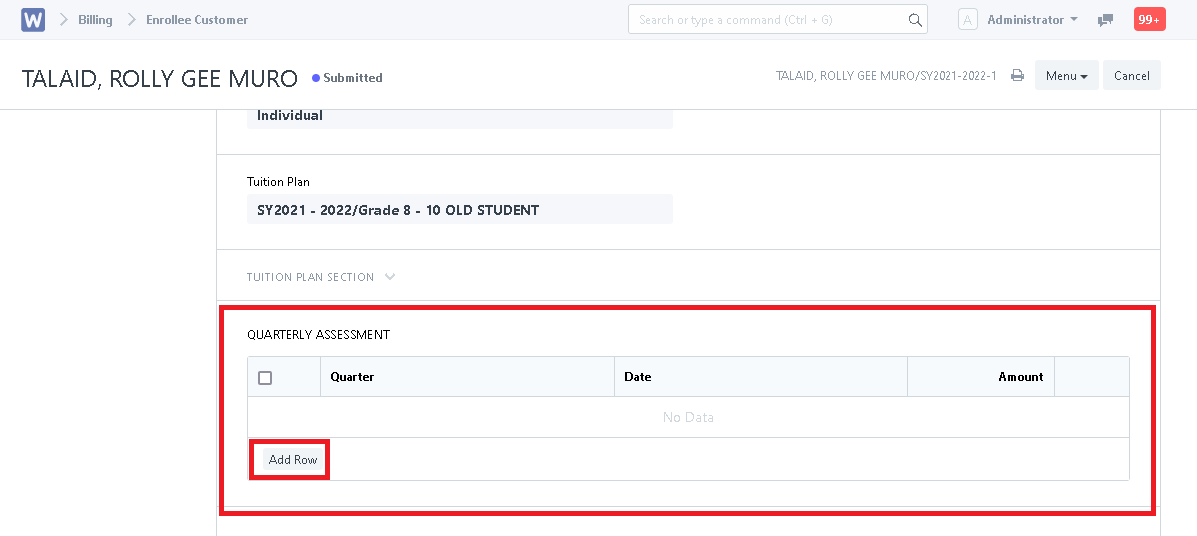The height and width of the screenshot is (536, 1197).
Task: Open the Administrator user dropdown
Action: [x=1032, y=20]
